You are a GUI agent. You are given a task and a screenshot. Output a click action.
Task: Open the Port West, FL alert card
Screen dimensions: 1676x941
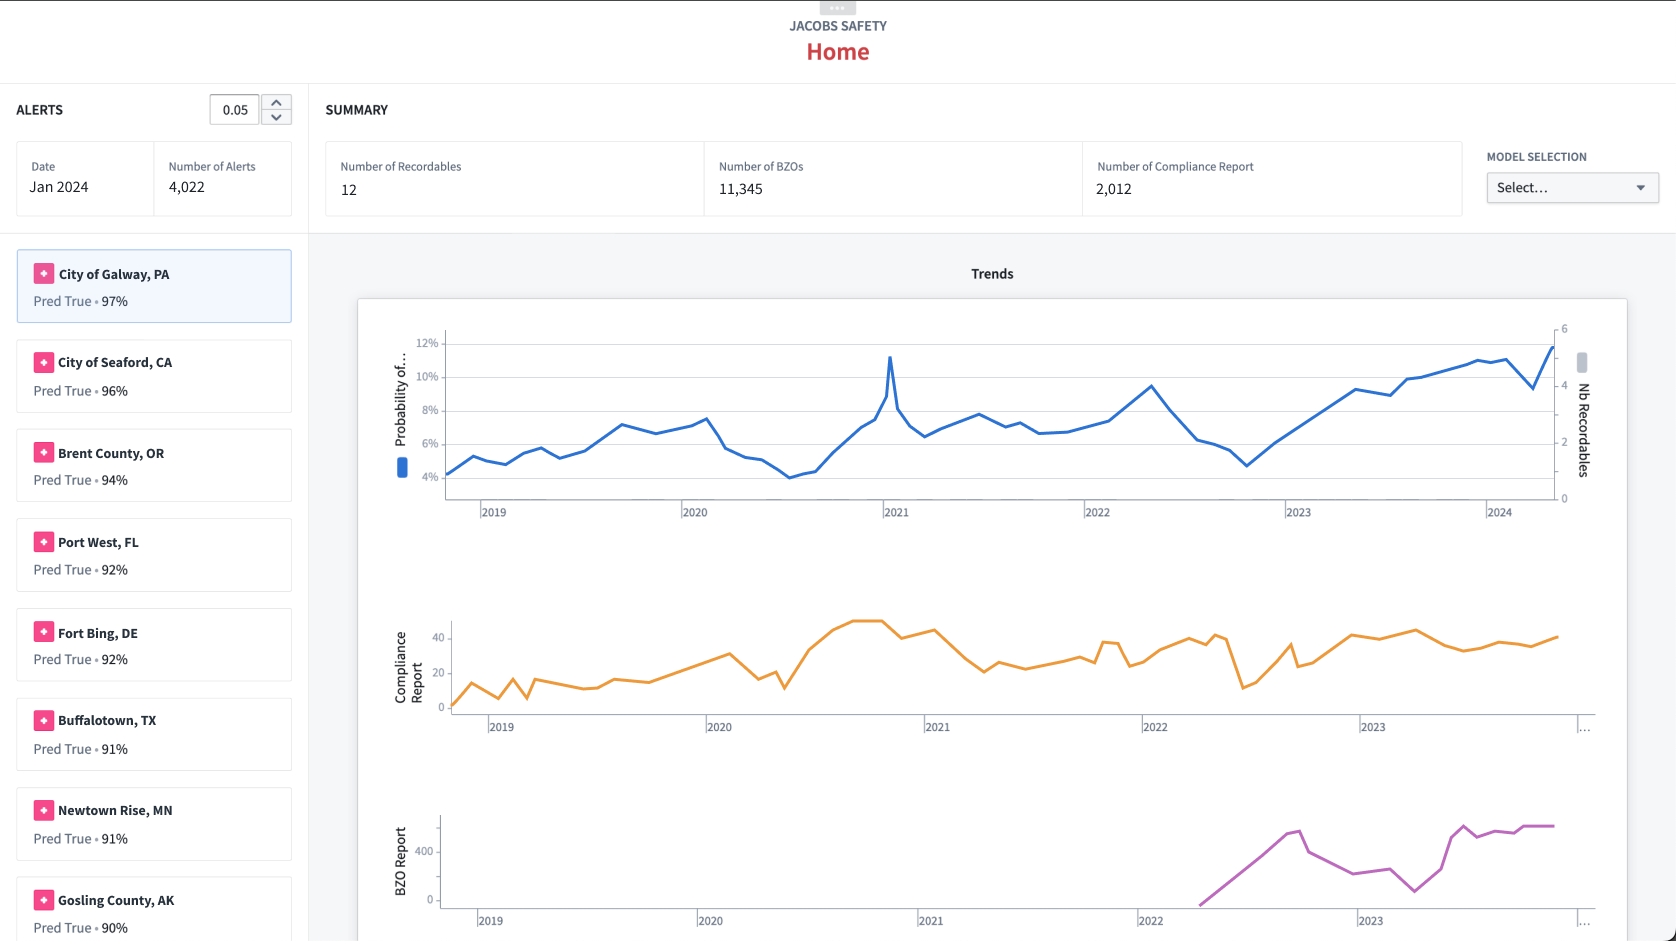[x=154, y=556]
